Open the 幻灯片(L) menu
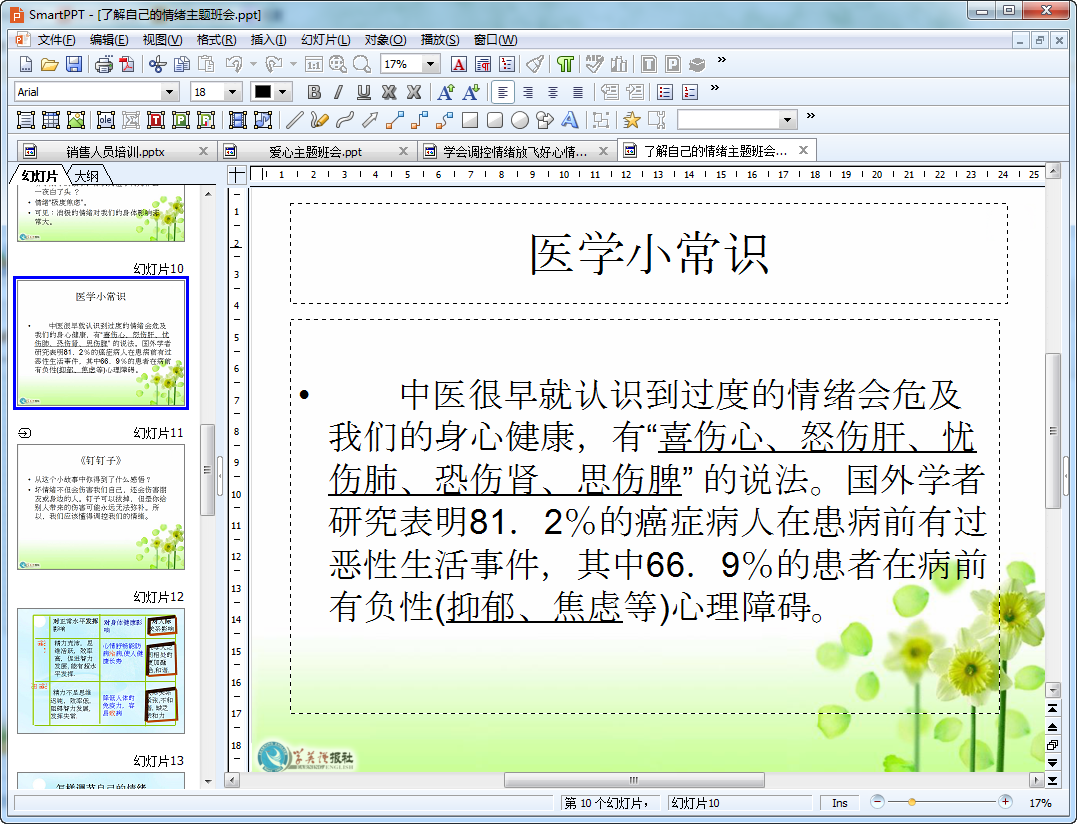1077x824 pixels. coord(326,40)
